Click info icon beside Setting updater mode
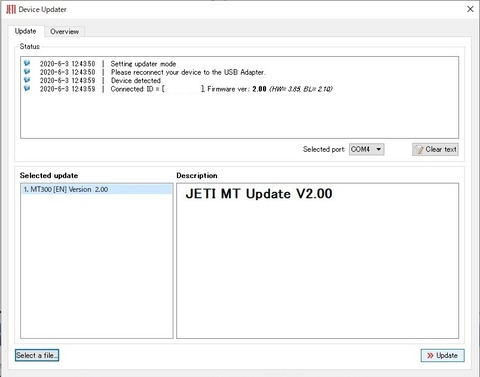The image size is (480, 377). (x=27, y=63)
